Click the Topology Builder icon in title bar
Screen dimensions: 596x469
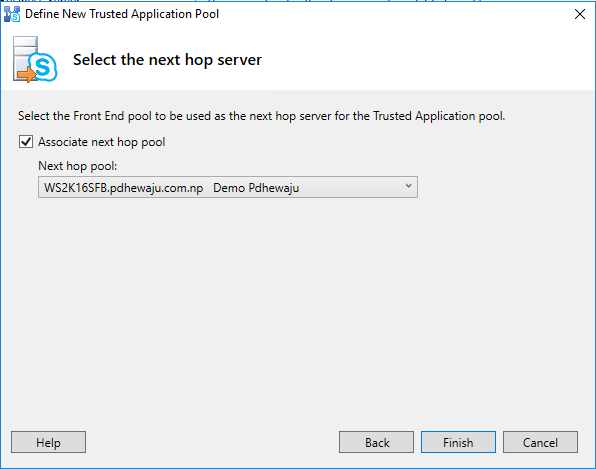[11, 14]
